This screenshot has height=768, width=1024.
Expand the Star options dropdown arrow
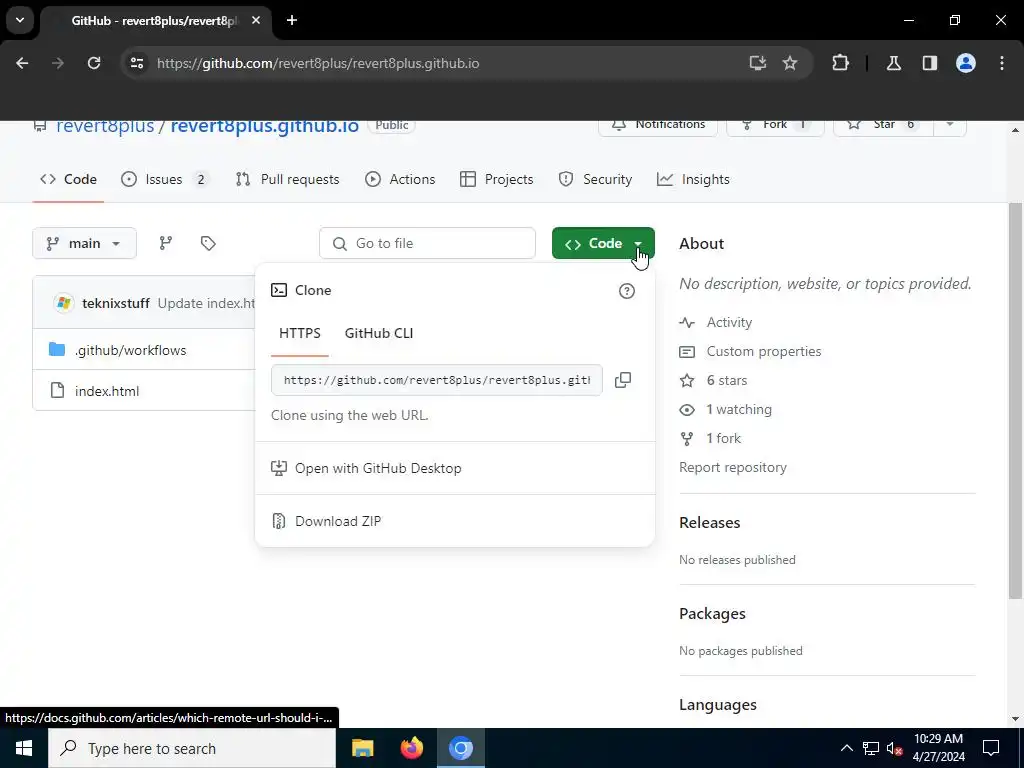(x=950, y=125)
